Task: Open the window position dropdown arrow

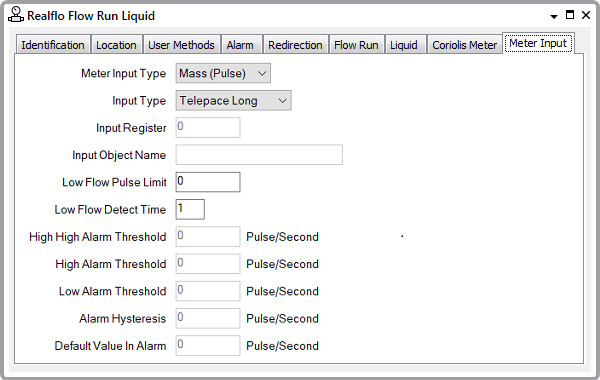Action: (x=554, y=16)
